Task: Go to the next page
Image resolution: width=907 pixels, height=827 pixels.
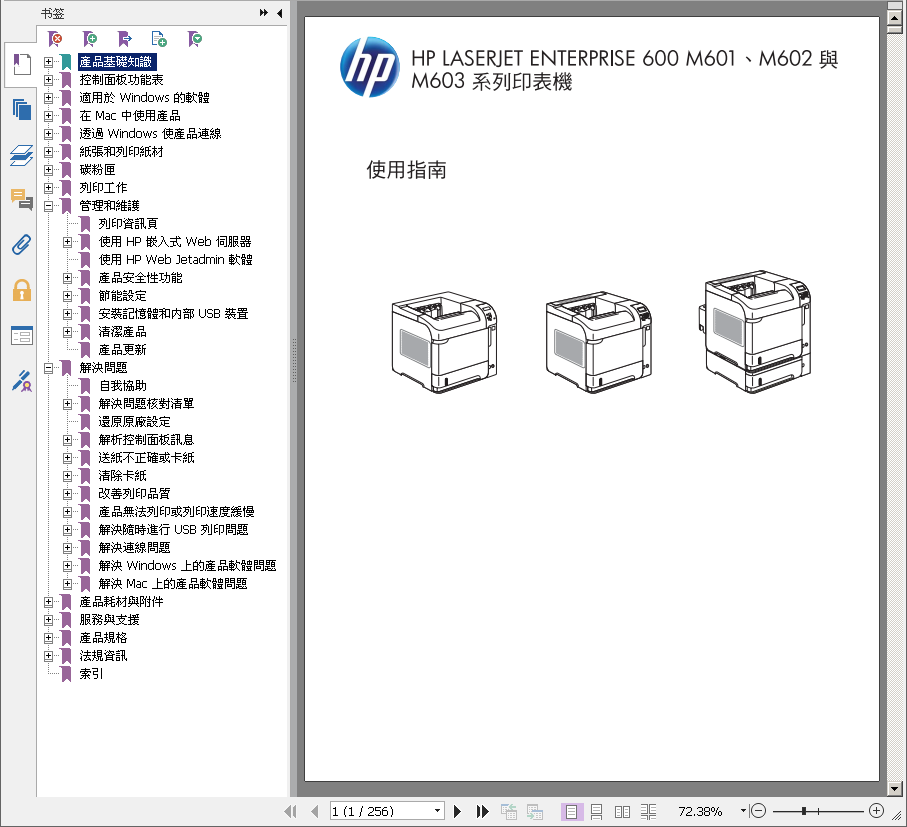Action: tap(457, 811)
